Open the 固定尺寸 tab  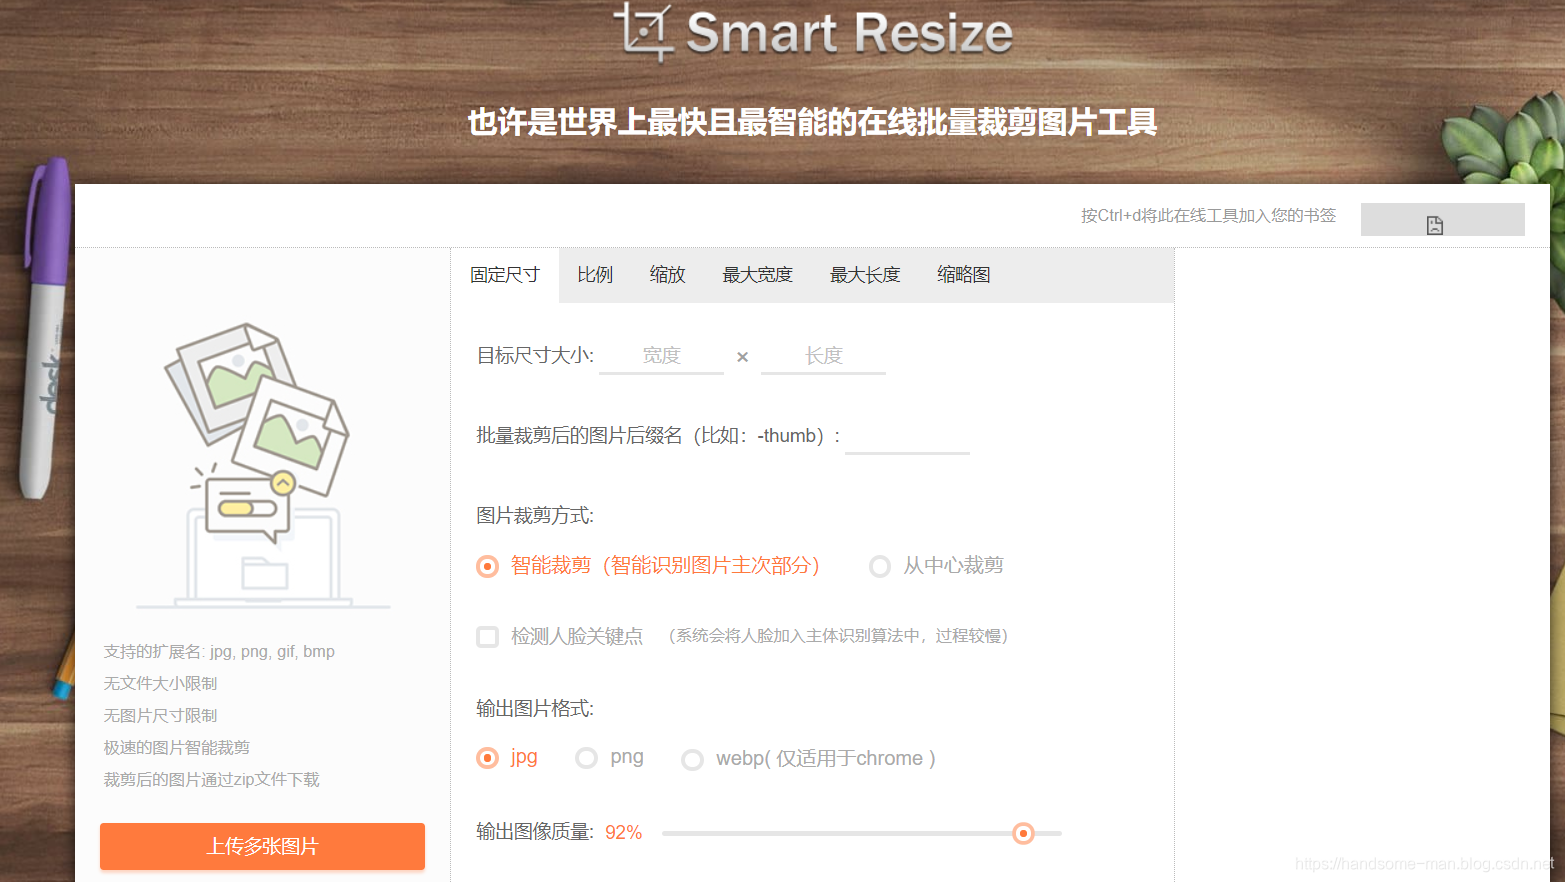coord(505,275)
